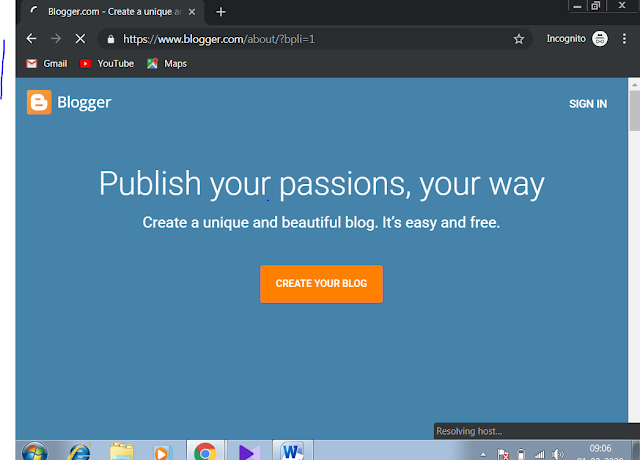Click the battery icon in system tray
The height and width of the screenshot is (460, 640).
[521, 454]
